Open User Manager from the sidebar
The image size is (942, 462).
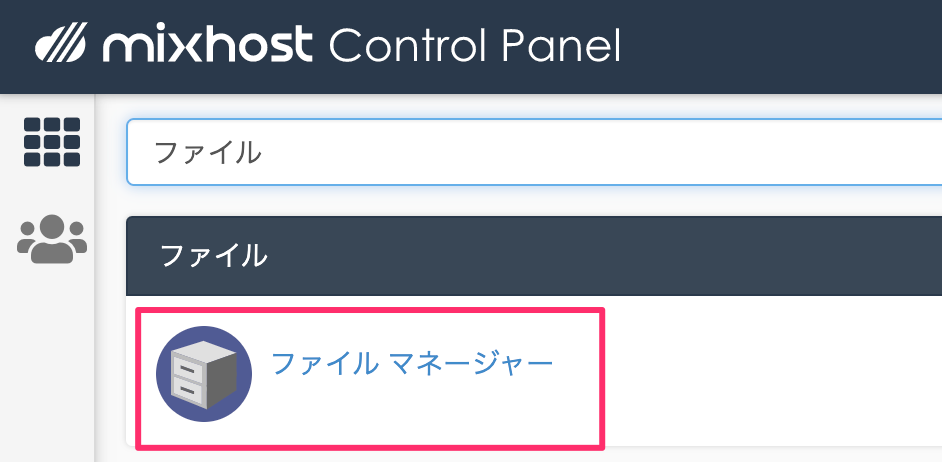click(x=52, y=239)
